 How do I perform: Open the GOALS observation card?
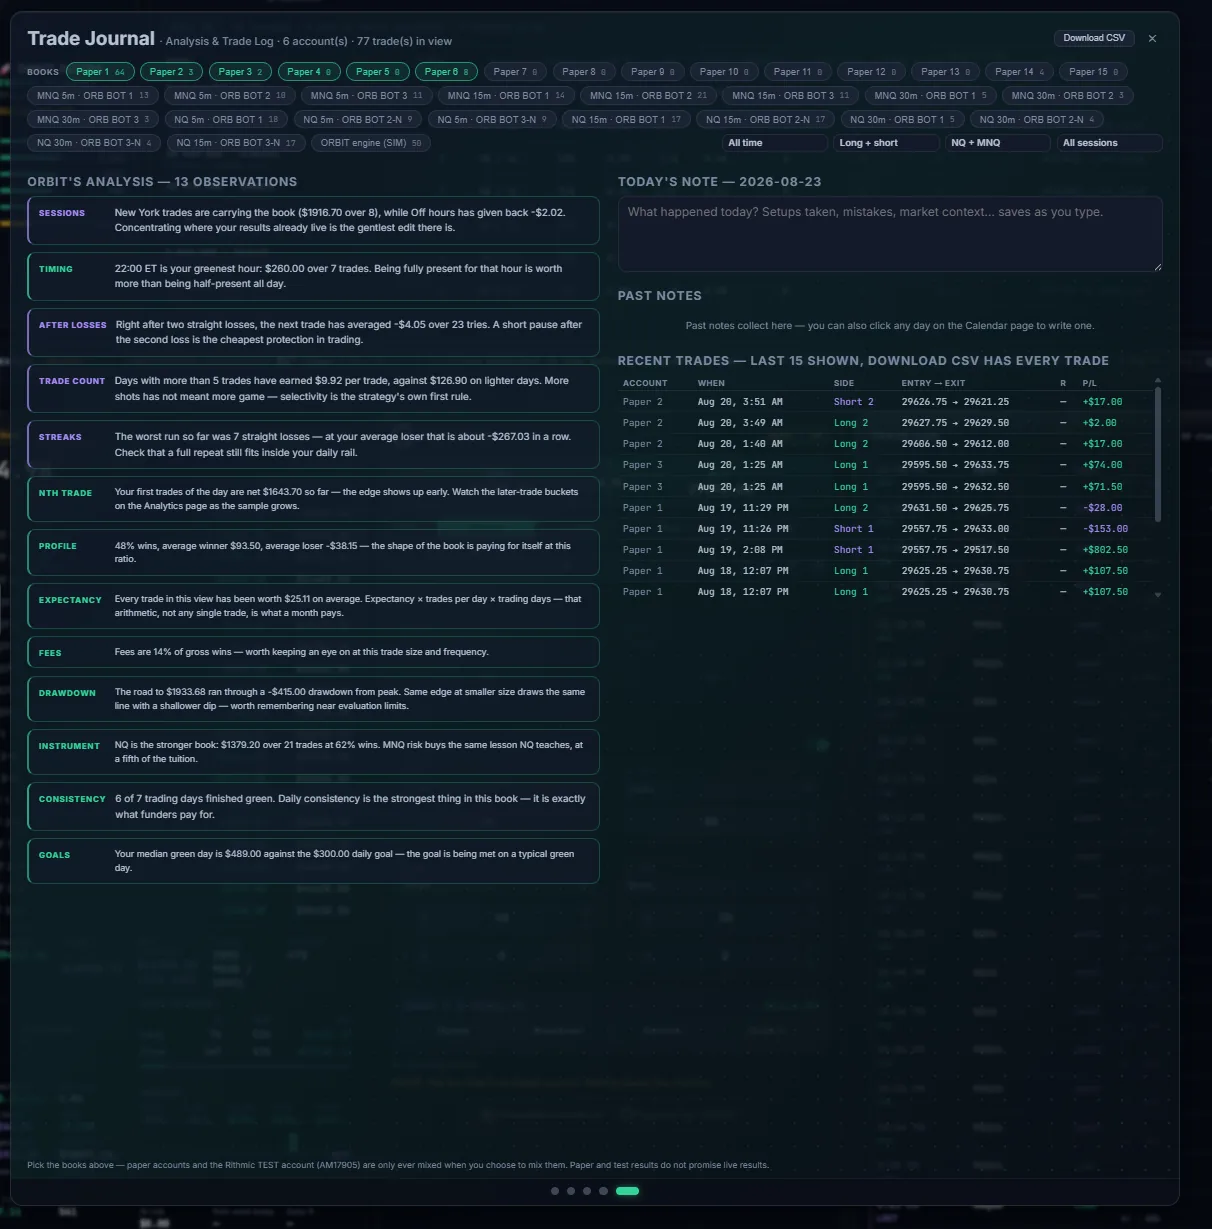pyautogui.click(x=313, y=861)
